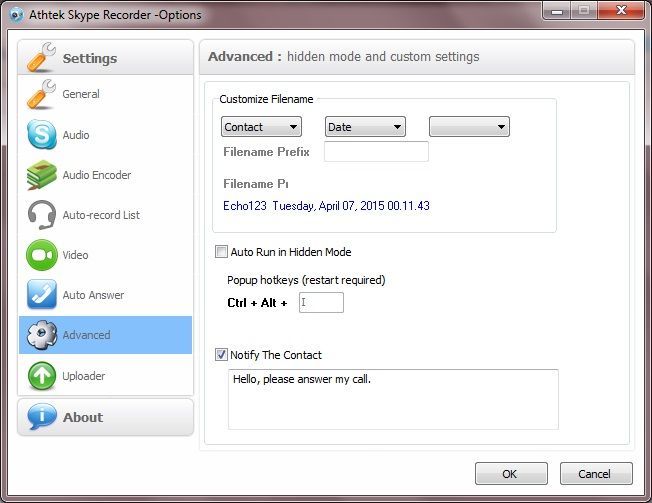This screenshot has width=652, height=503.
Task: Open the Date filename dropdown
Action: (x=365, y=127)
